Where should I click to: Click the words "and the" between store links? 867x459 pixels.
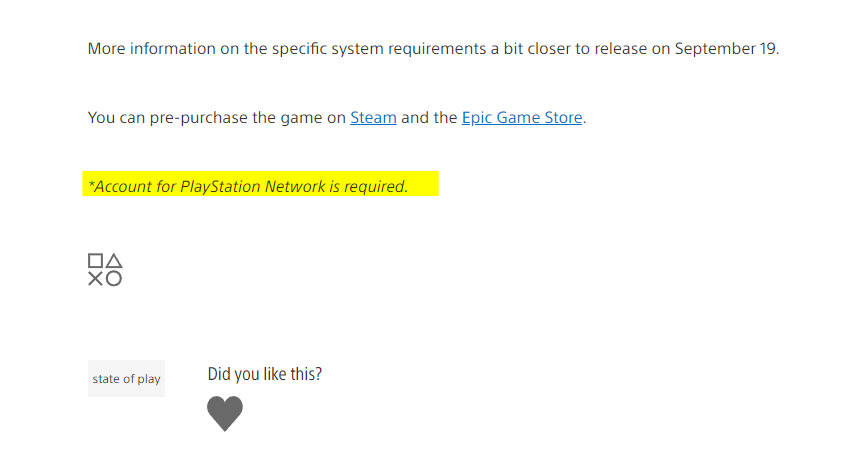pyautogui.click(x=429, y=117)
